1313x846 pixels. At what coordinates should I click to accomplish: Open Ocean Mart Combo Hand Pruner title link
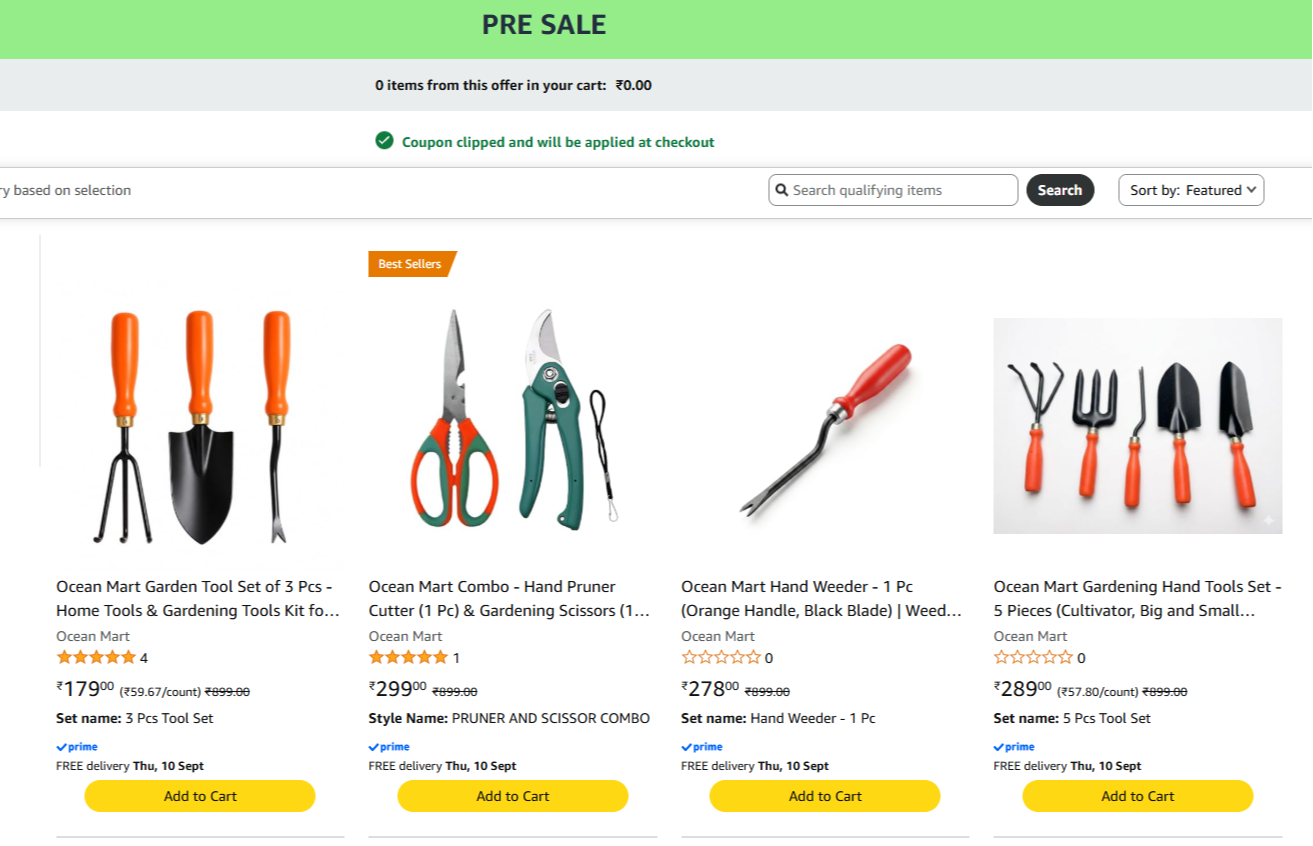509,598
